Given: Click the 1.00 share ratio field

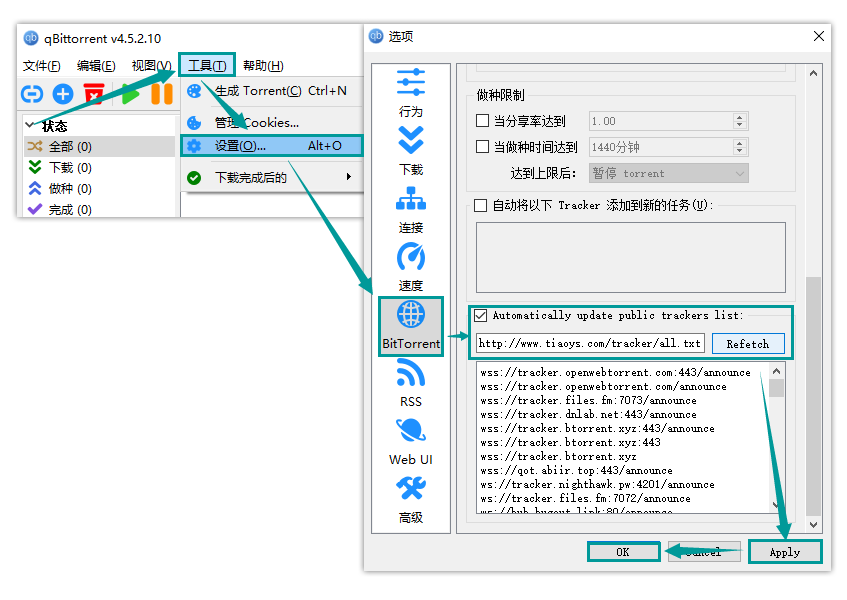Looking at the screenshot, I should click(x=661, y=121).
